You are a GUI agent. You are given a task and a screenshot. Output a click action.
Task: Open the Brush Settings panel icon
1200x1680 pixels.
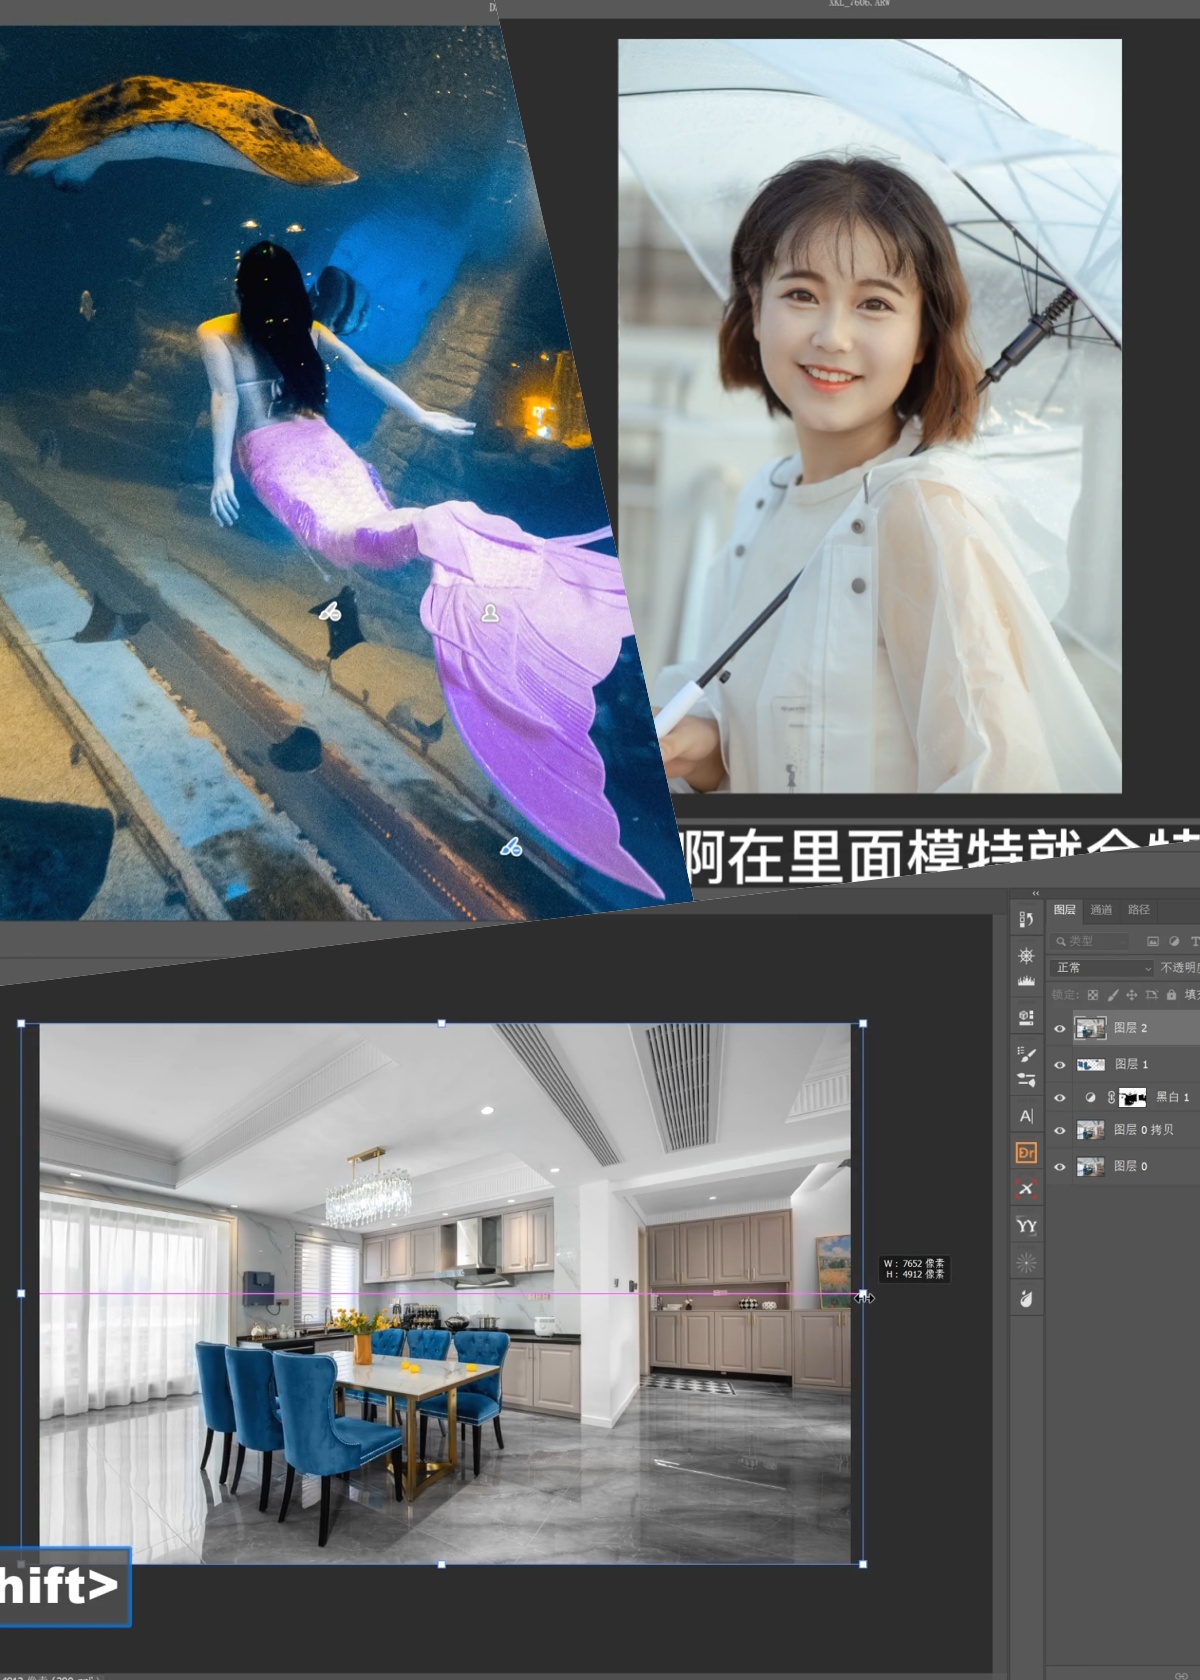1026,1053
